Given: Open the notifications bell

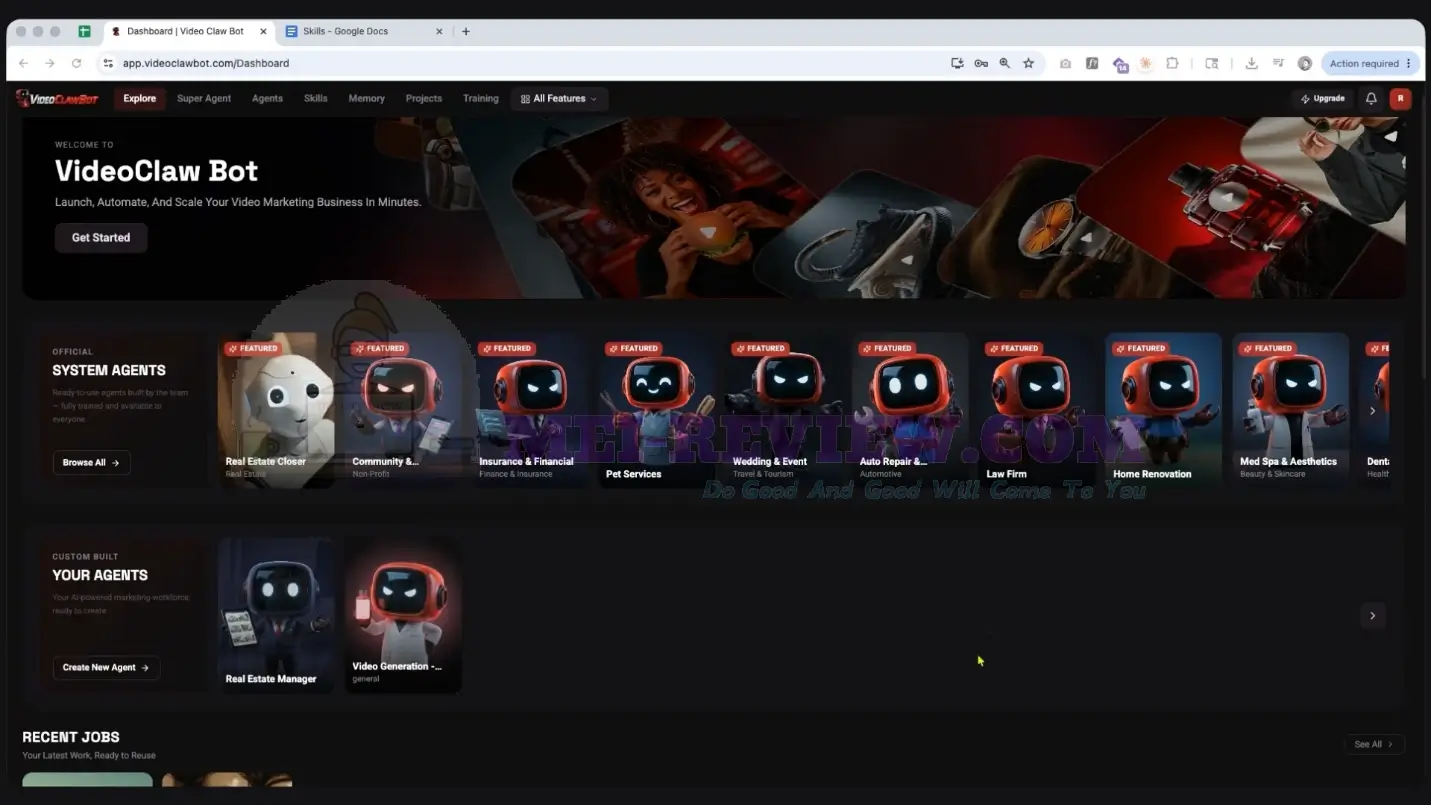Looking at the screenshot, I should pyautogui.click(x=1371, y=98).
